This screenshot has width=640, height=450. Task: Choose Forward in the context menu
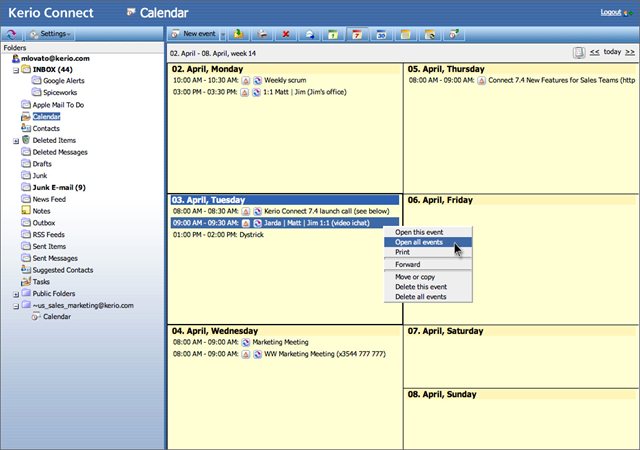[428, 265]
